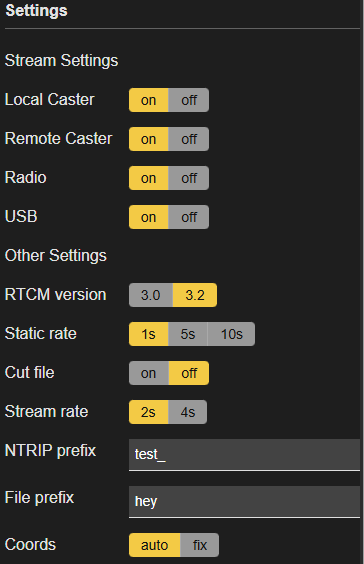Set Static rate to 1s
Viewport: 364px width, 564px height.
[149, 334]
